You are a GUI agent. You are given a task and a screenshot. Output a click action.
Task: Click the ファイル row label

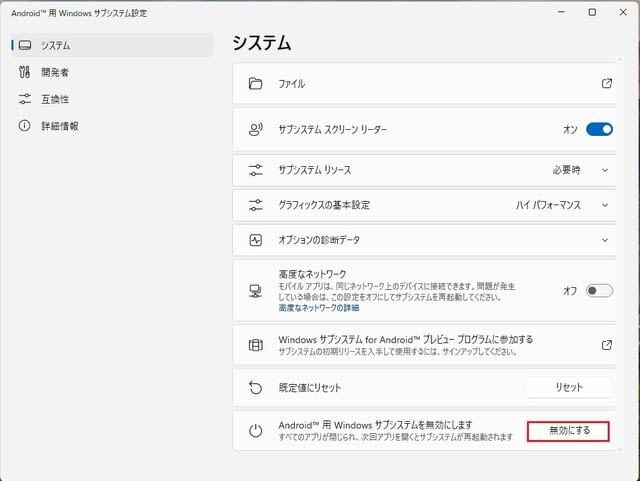291,84
